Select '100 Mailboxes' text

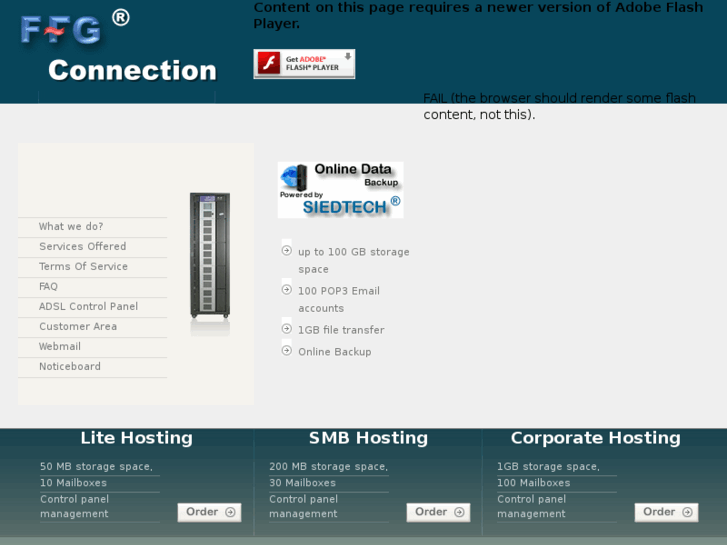click(x=534, y=482)
